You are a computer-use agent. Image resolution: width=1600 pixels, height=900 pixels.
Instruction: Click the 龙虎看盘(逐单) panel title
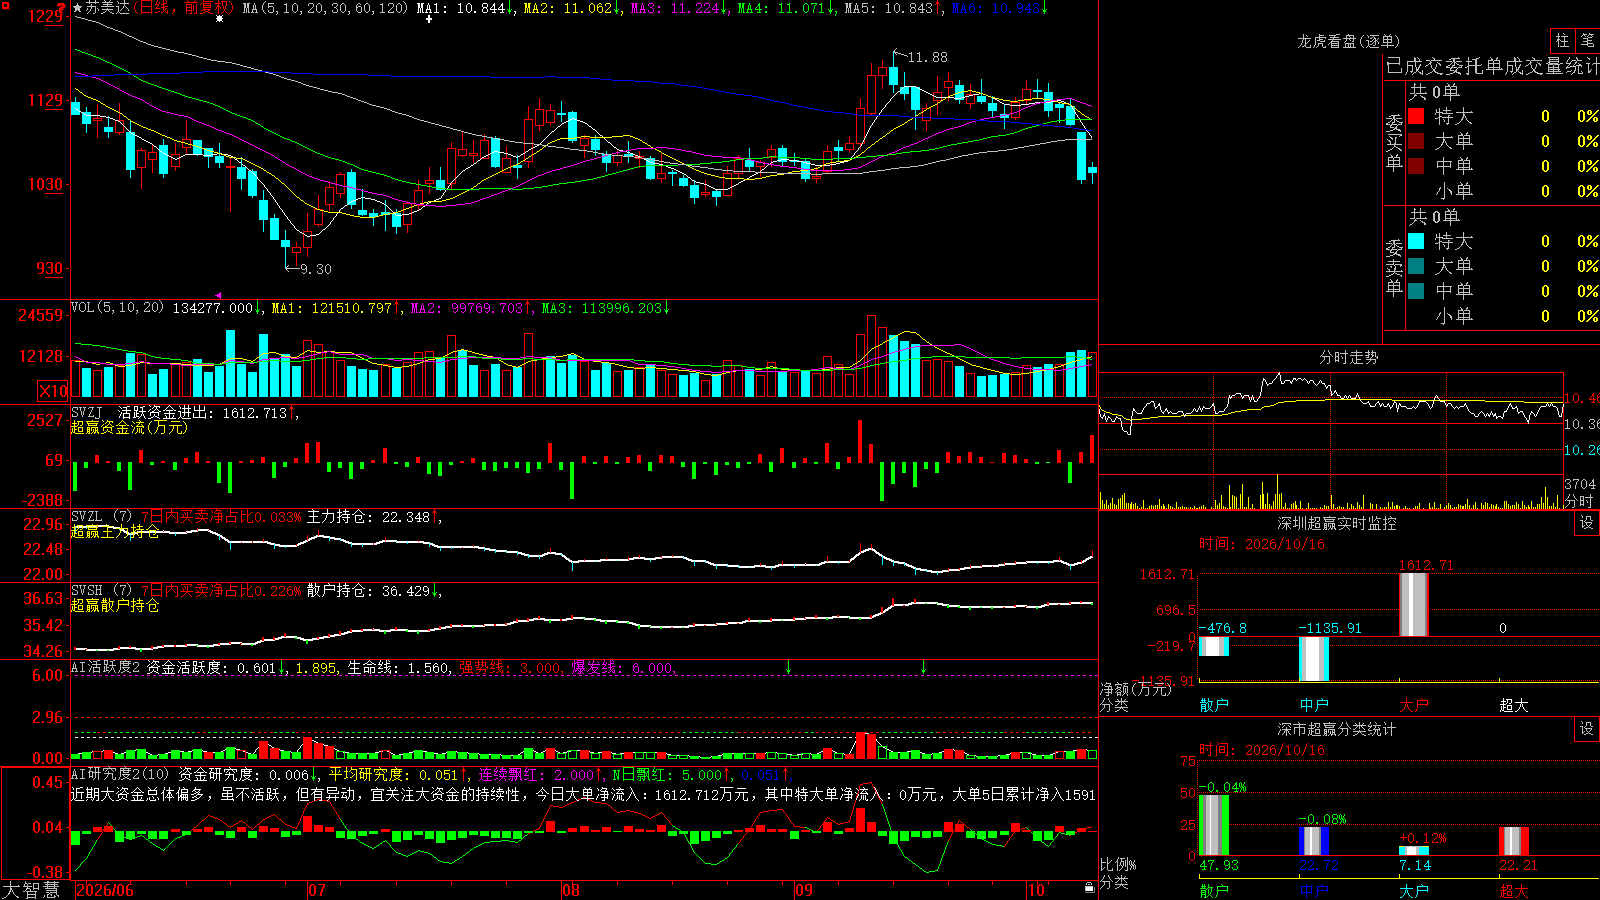coord(1348,41)
